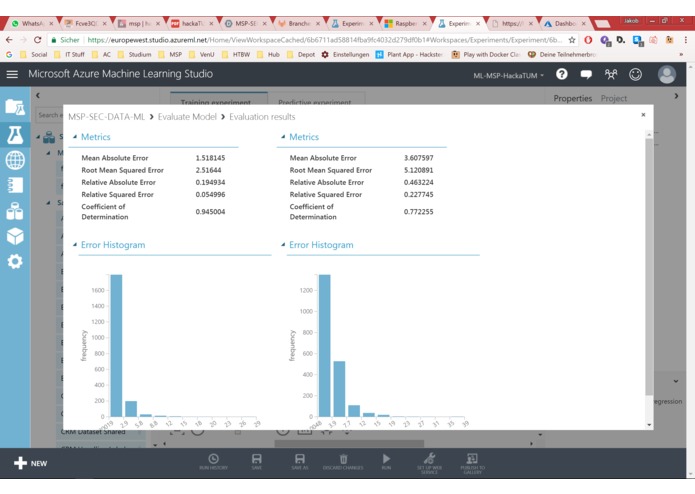Click the second bar in right histogram
The height and width of the screenshot is (494, 695).
click(339, 389)
